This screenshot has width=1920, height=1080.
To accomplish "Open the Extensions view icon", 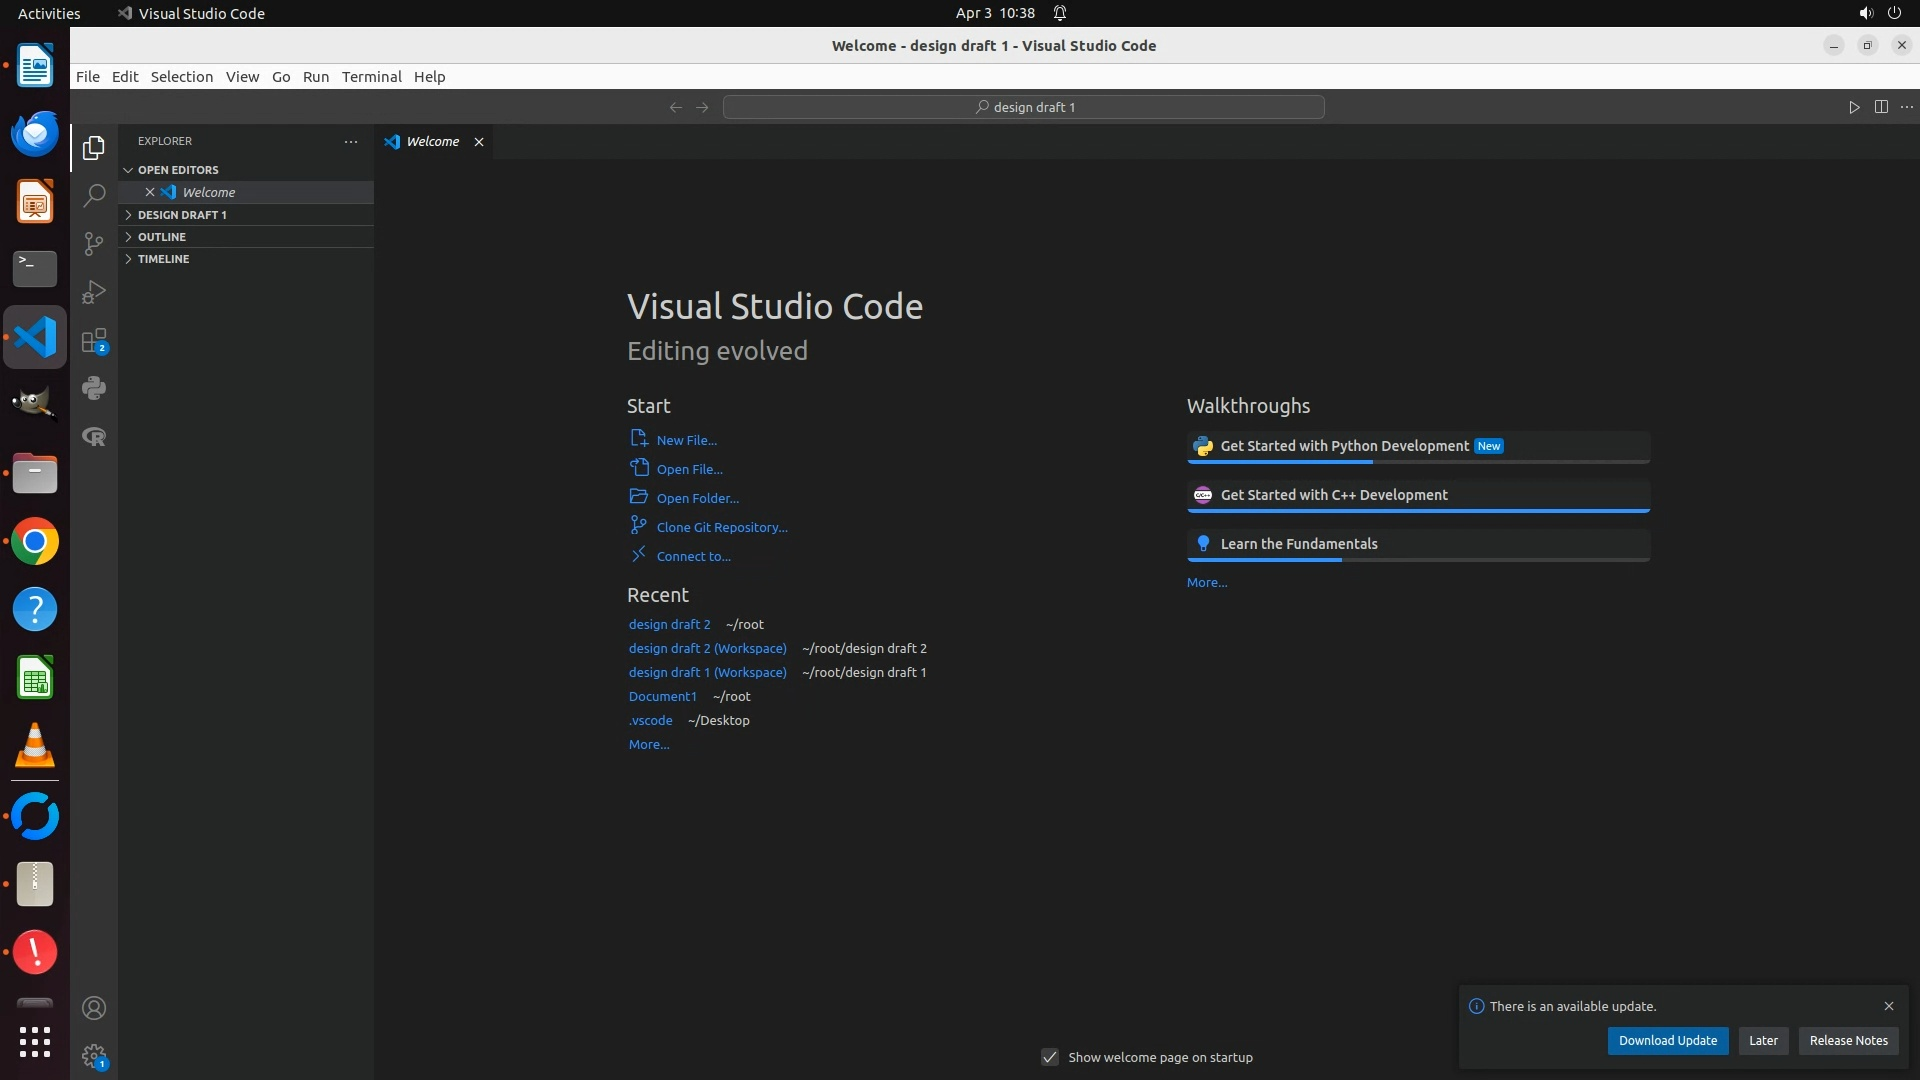I will (x=94, y=341).
